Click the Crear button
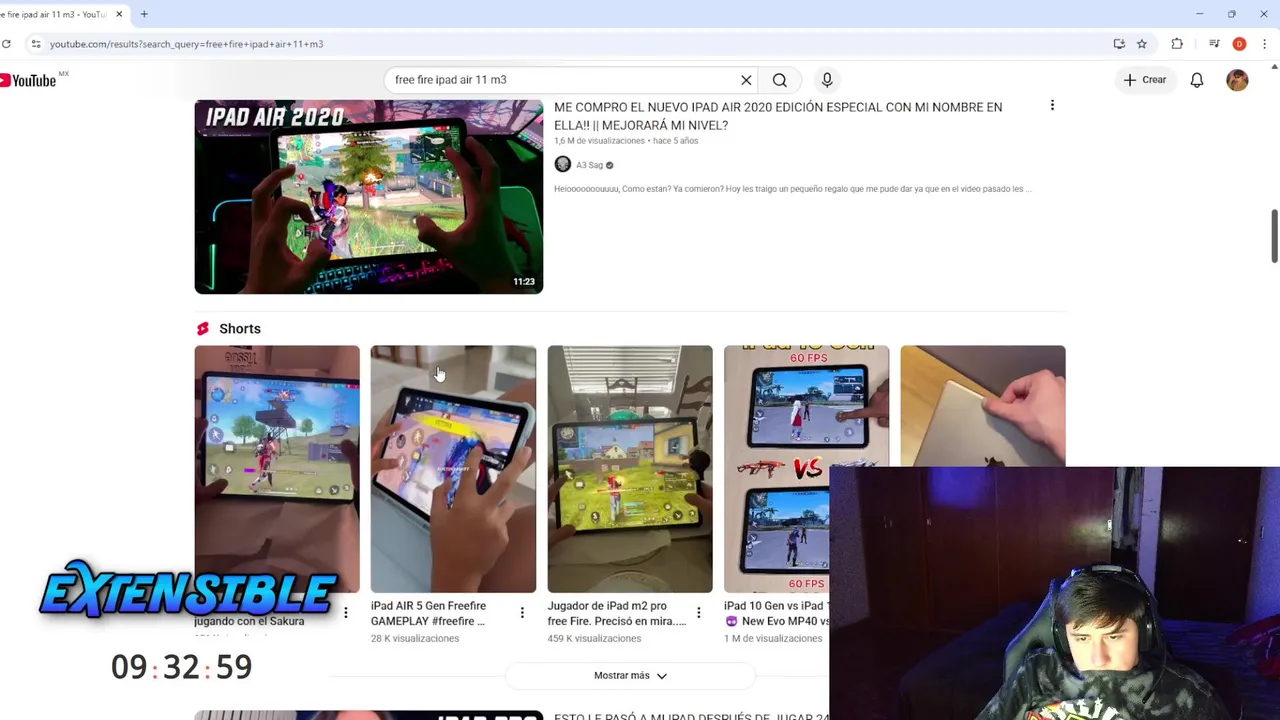 [1145, 80]
